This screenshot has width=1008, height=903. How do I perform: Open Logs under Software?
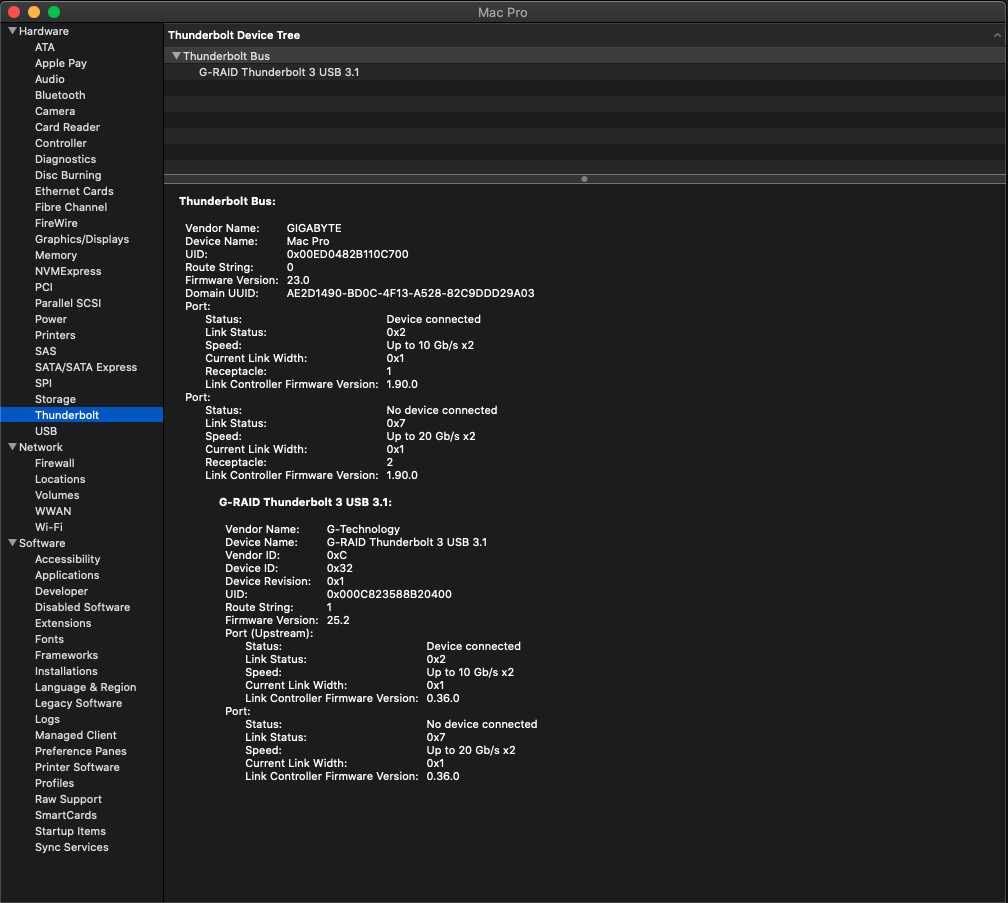click(x=47, y=719)
